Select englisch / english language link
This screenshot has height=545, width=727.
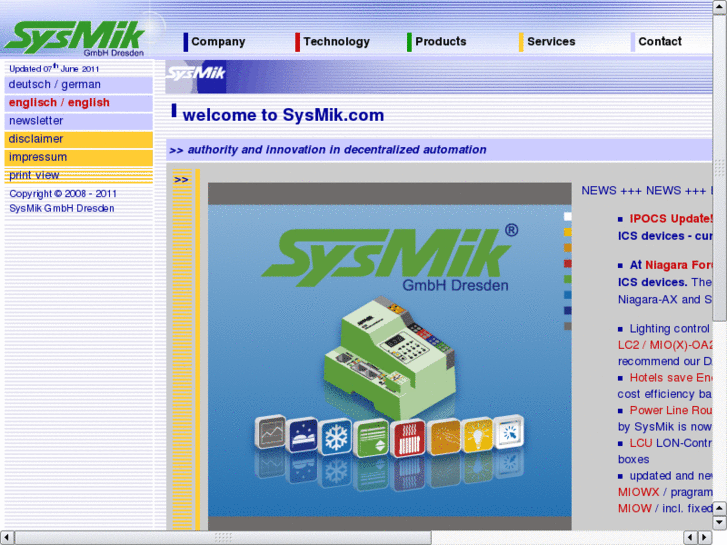point(78,103)
